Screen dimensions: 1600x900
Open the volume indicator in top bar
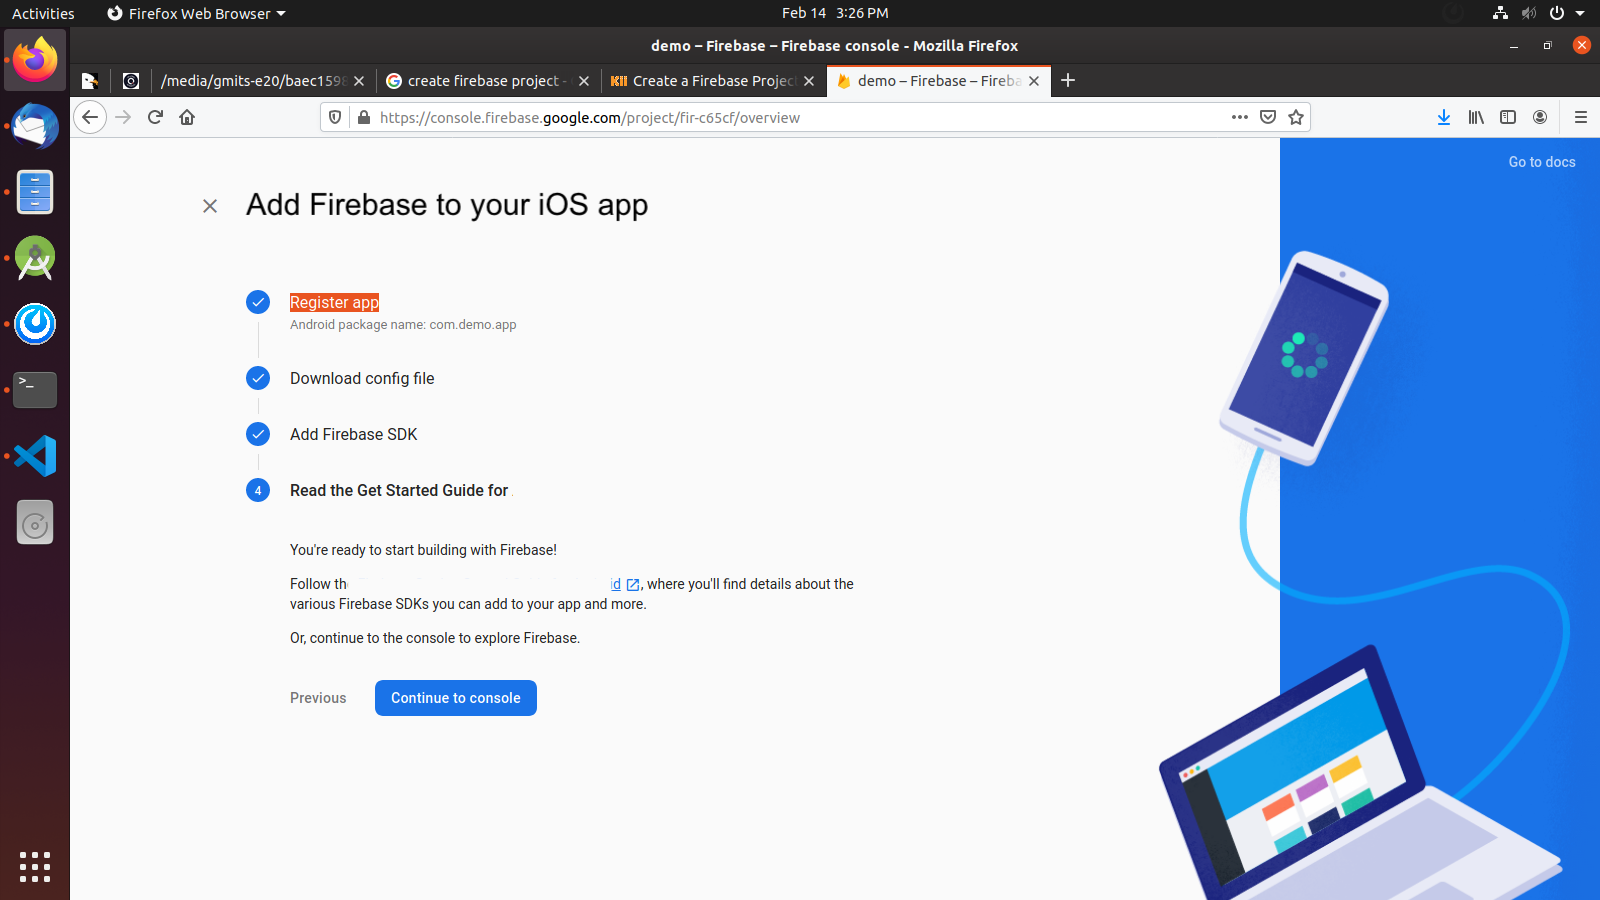(1529, 13)
